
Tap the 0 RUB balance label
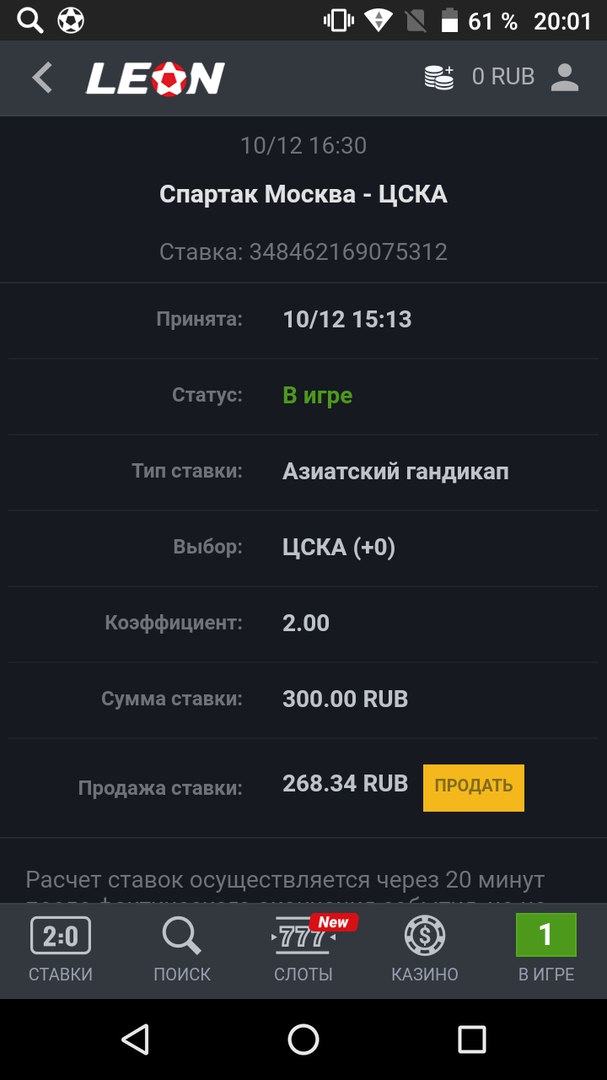503,76
